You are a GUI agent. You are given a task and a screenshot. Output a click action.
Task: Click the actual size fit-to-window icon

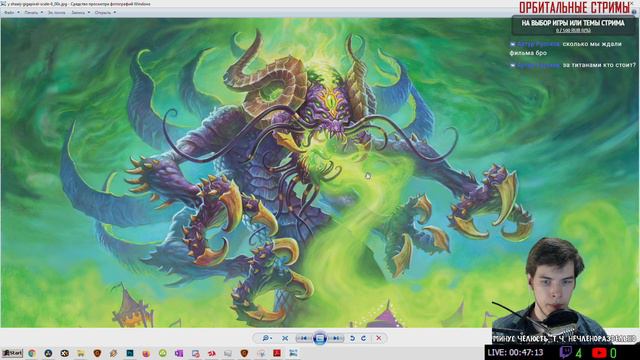(x=285, y=338)
